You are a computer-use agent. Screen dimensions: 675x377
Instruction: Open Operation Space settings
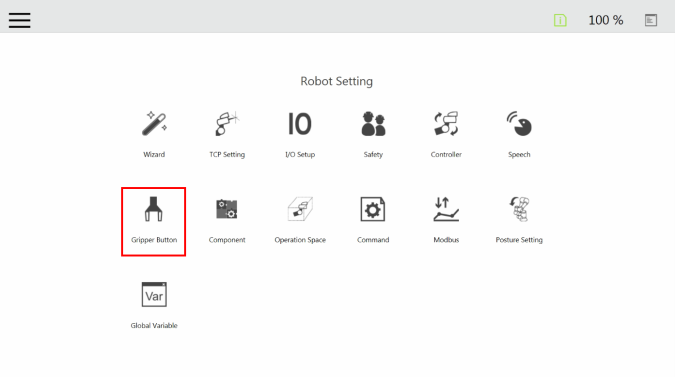[300, 209]
